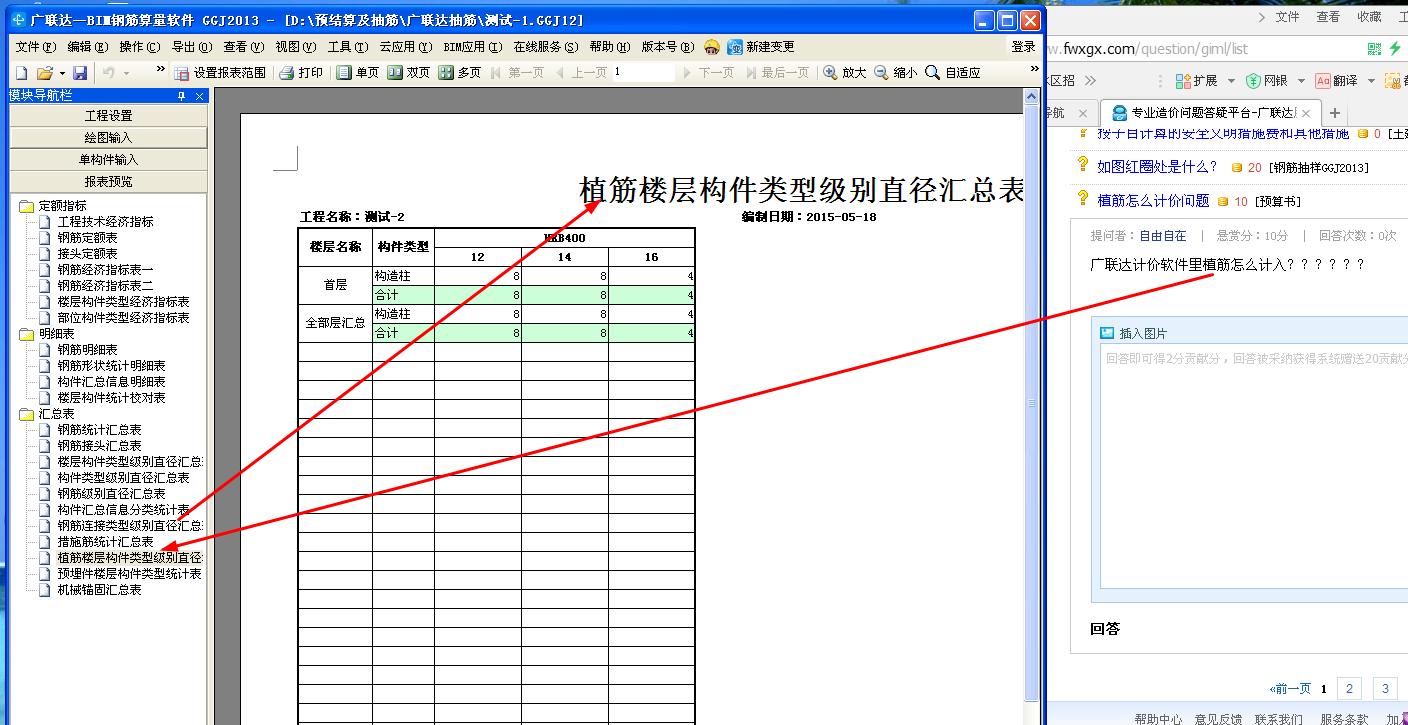Expand right toolbar overflow chevron
The height and width of the screenshot is (725, 1408).
[x=1034, y=70]
